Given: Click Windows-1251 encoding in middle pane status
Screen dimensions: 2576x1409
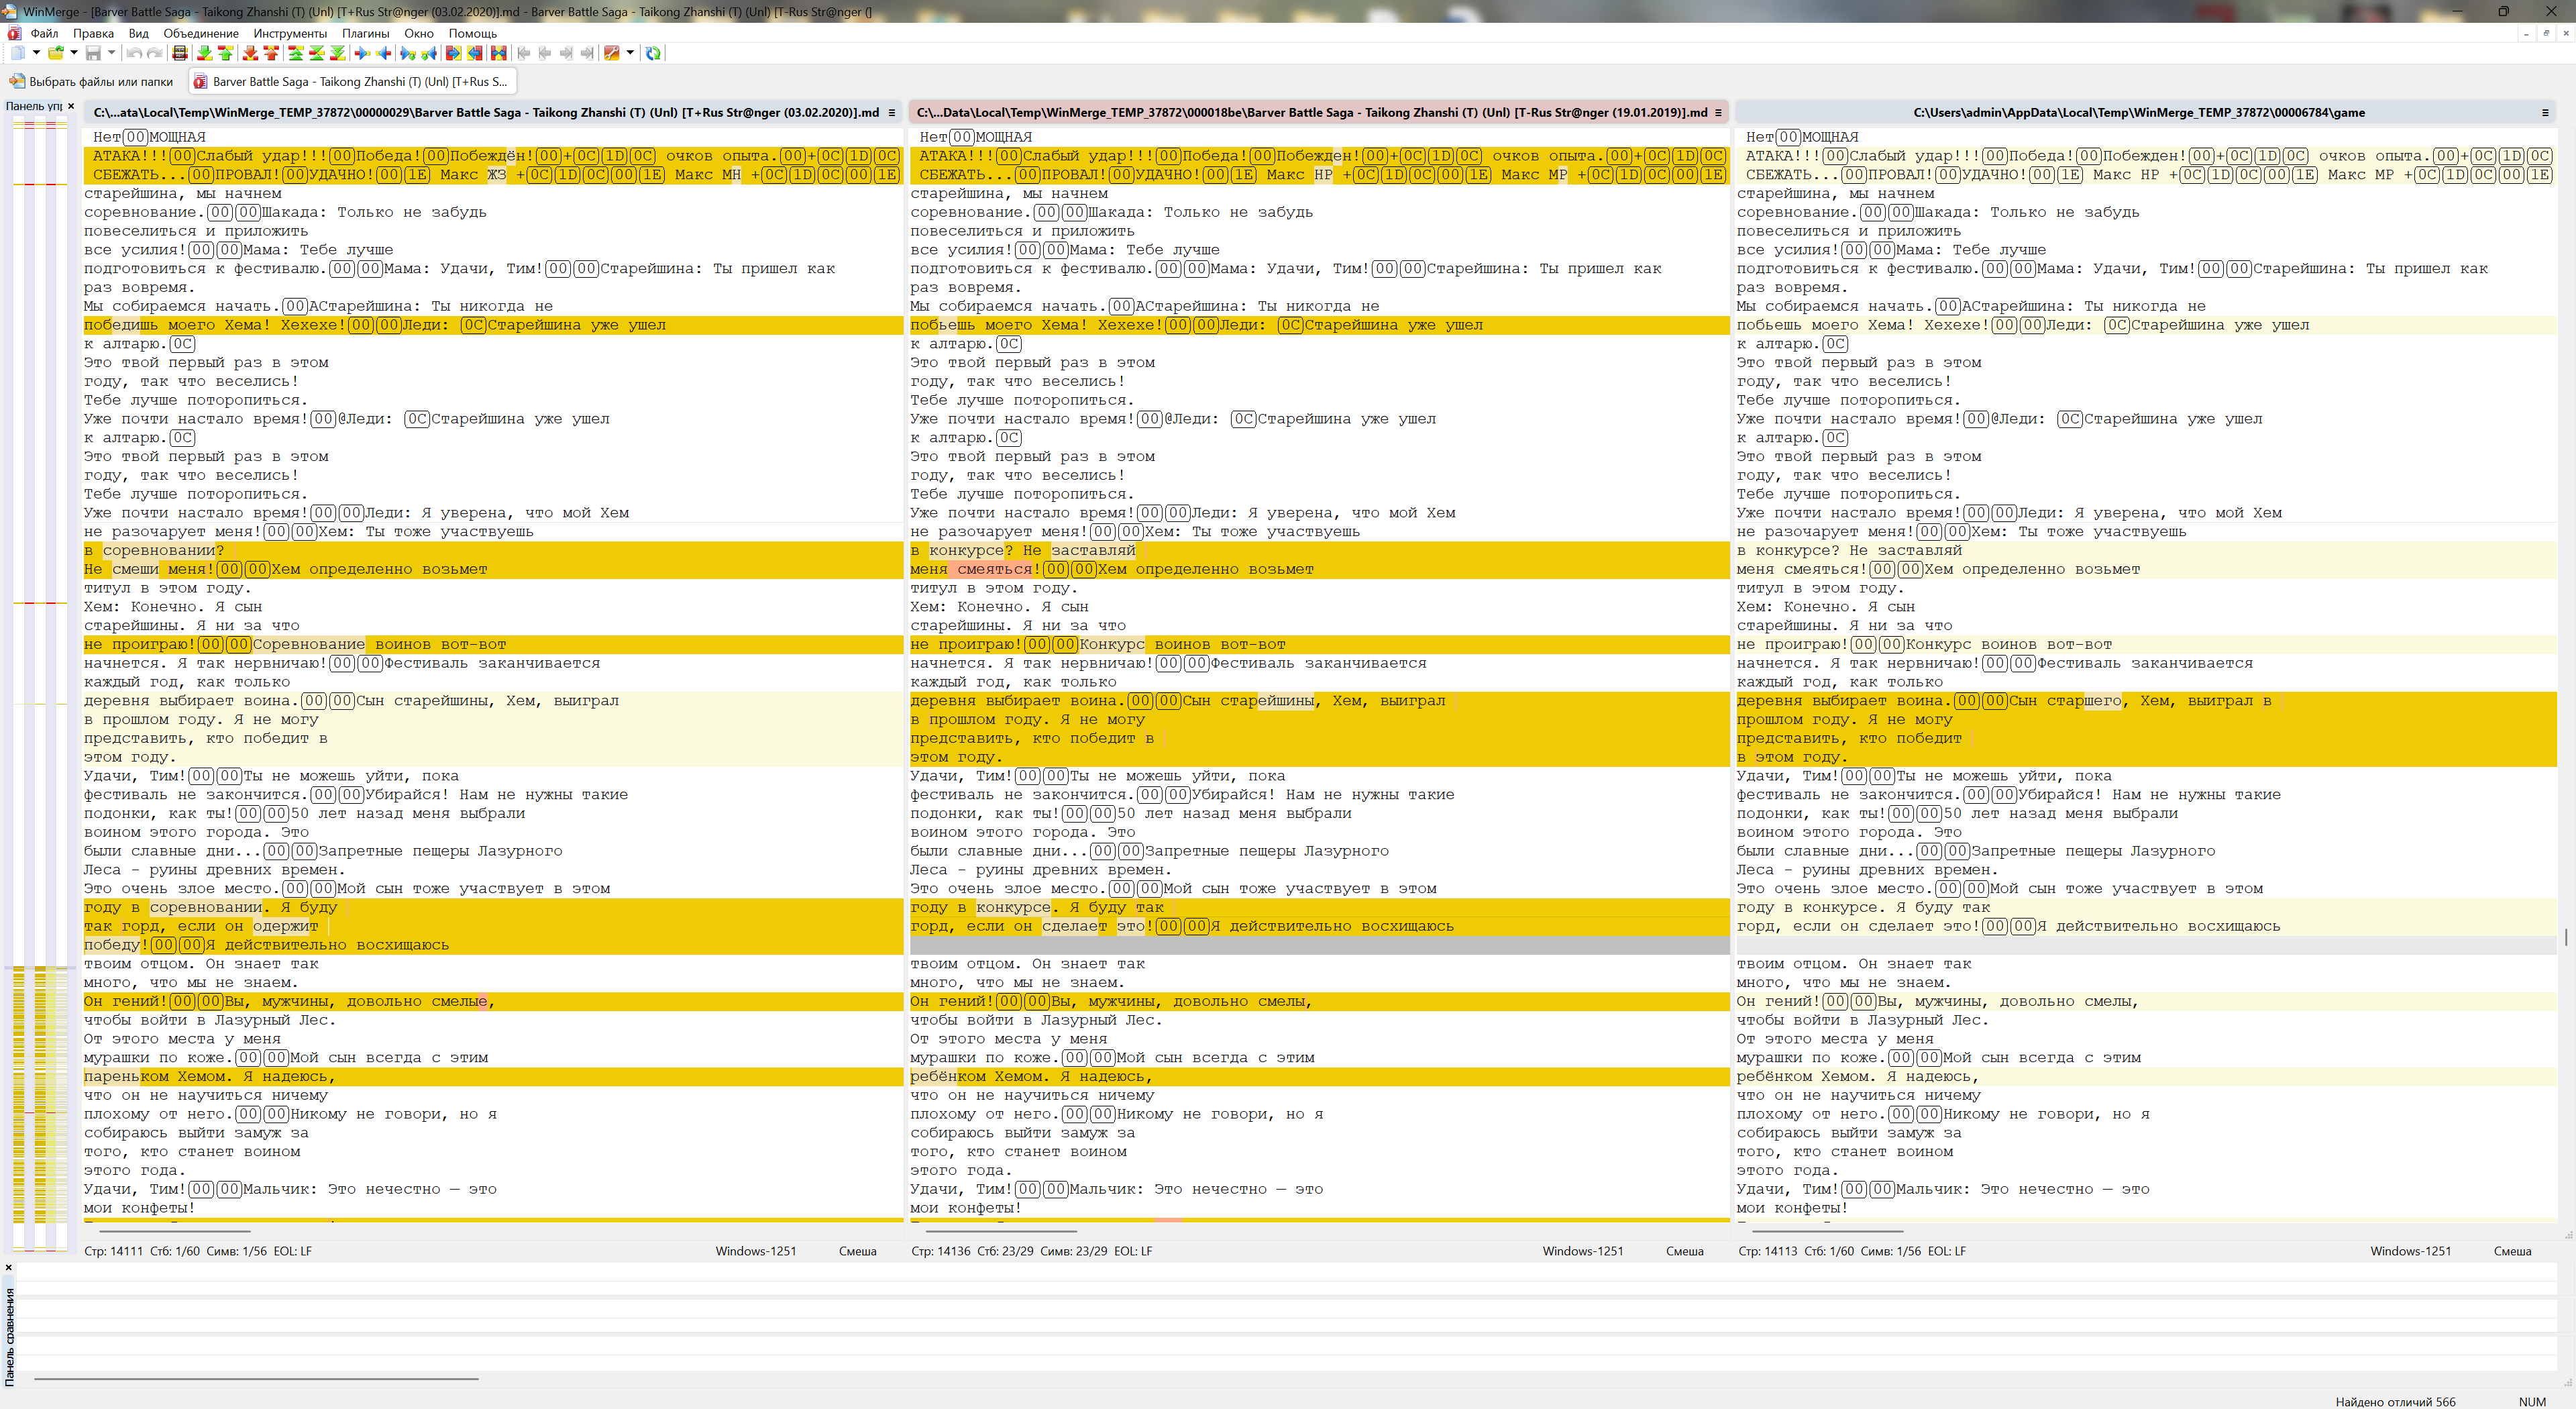Looking at the screenshot, I should (x=1583, y=1251).
